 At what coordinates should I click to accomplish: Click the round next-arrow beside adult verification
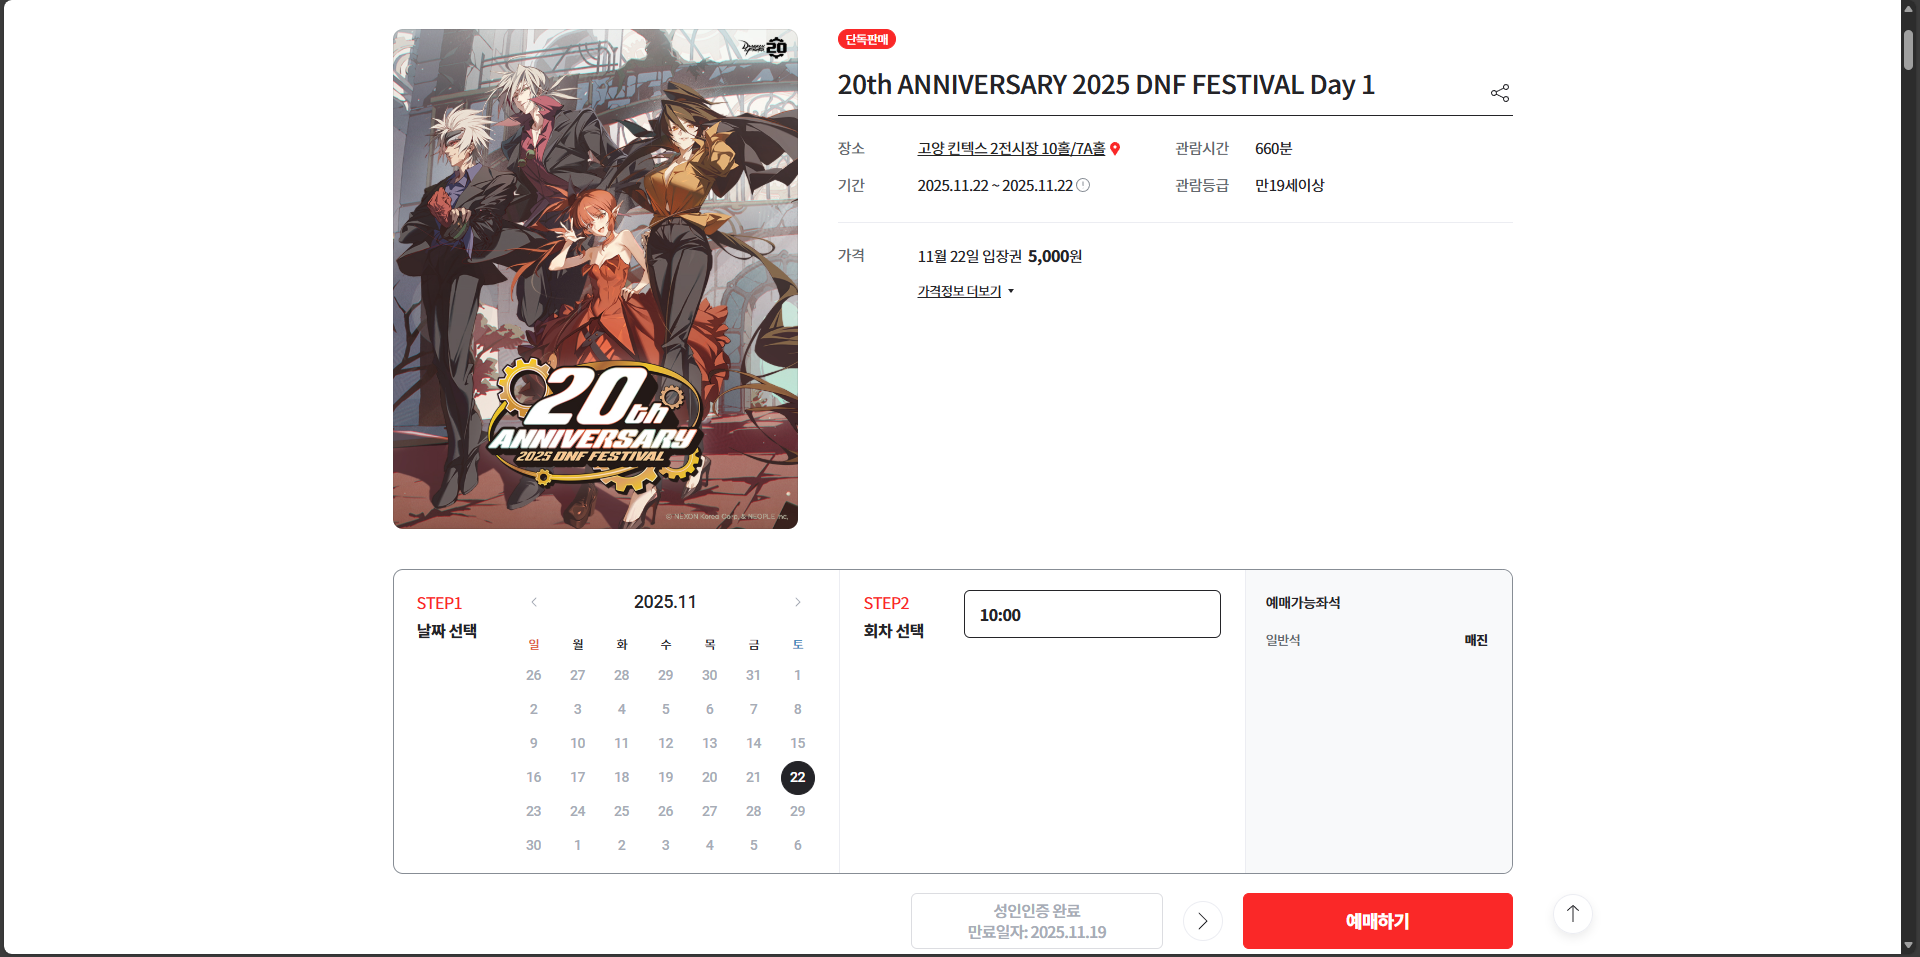[x=1202, y=921]
